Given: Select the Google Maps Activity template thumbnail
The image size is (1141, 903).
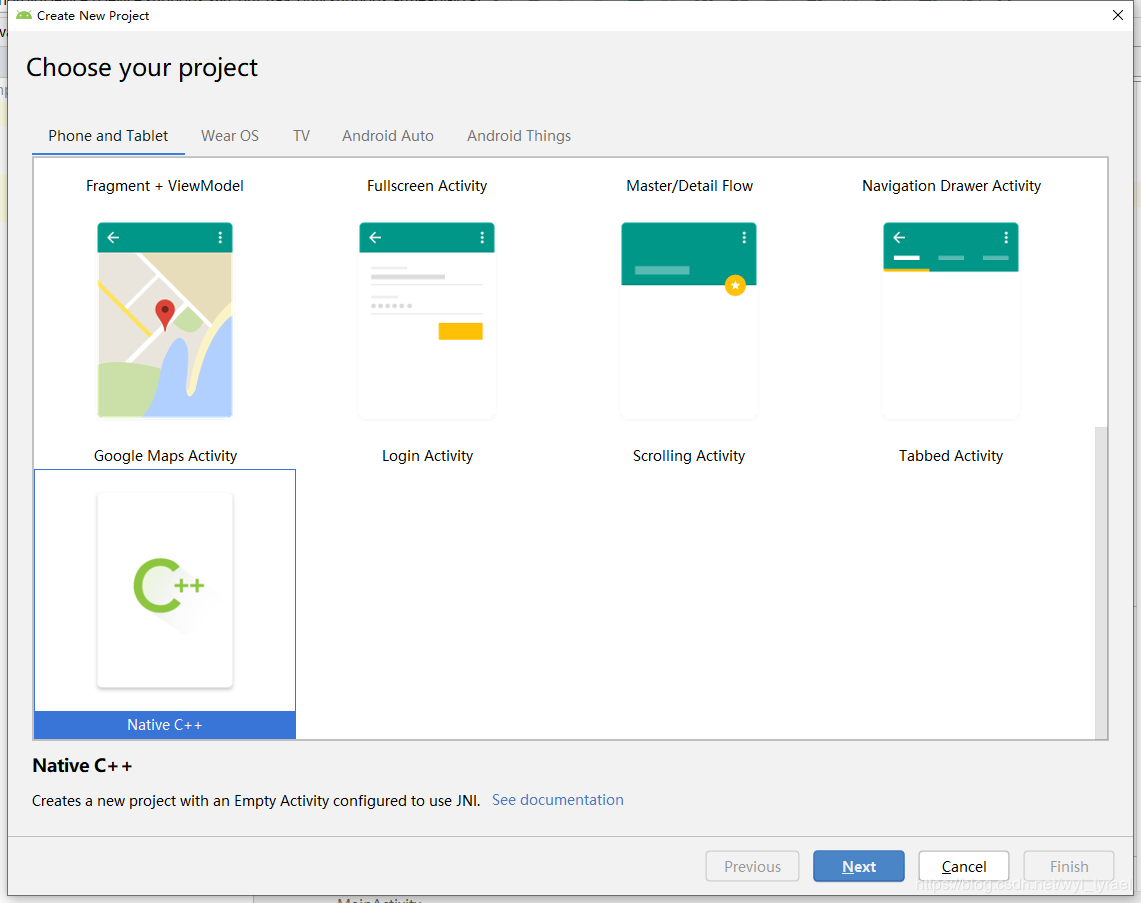Looking at the screenshot, I should click(x=165, y=320).
